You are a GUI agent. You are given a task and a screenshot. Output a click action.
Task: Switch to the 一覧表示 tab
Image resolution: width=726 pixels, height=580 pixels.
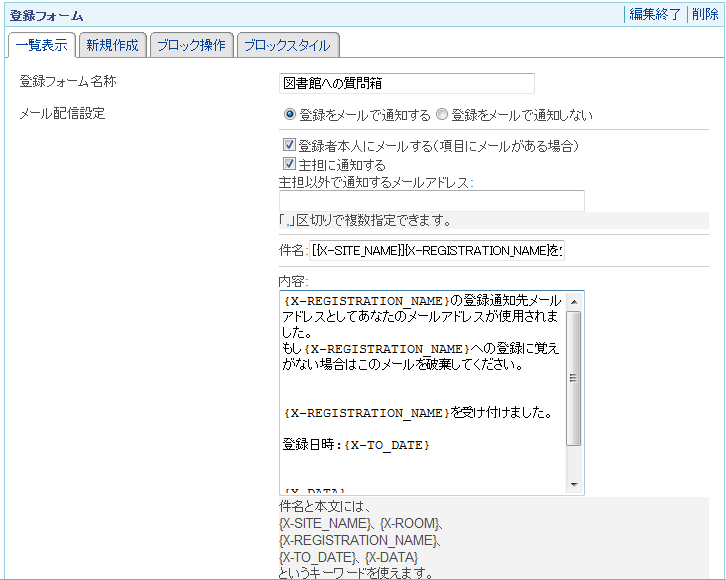42,45
